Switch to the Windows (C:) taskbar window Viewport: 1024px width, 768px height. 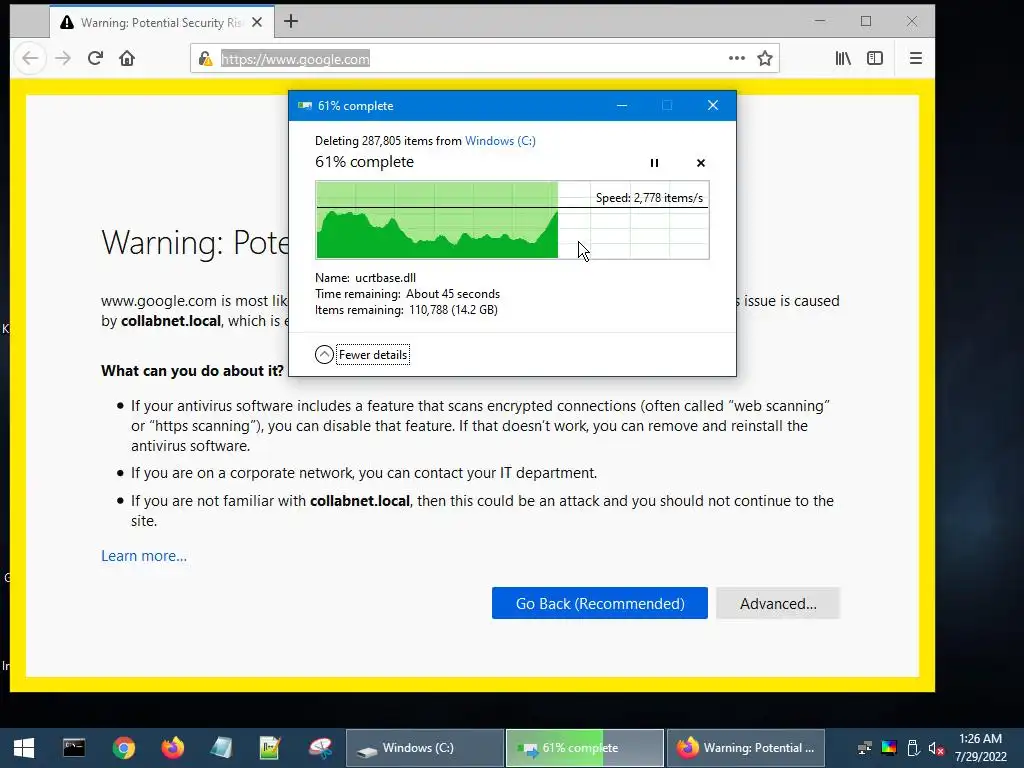coord(424,748)
